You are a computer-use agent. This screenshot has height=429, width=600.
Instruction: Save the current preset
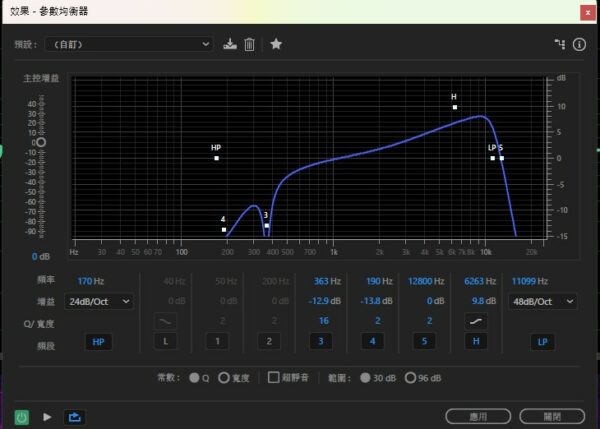[x=230, y=44]
